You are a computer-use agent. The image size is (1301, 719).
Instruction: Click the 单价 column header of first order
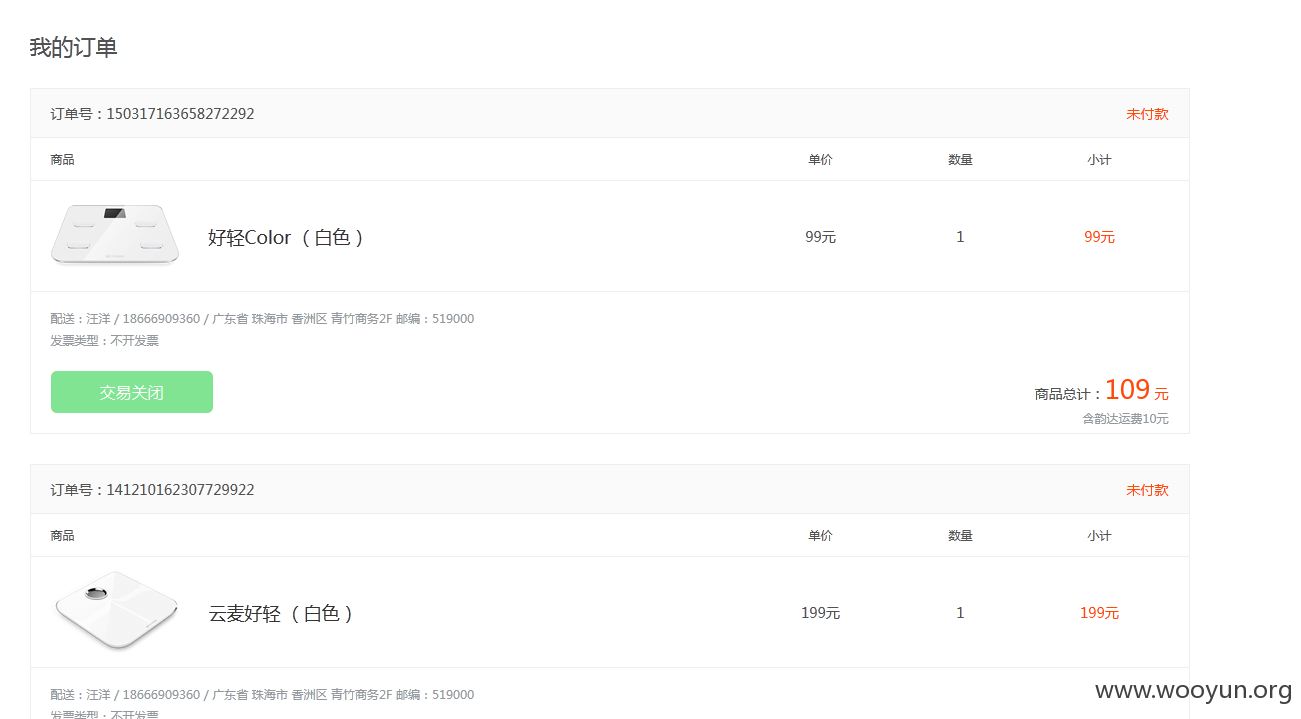pos(820,160)
